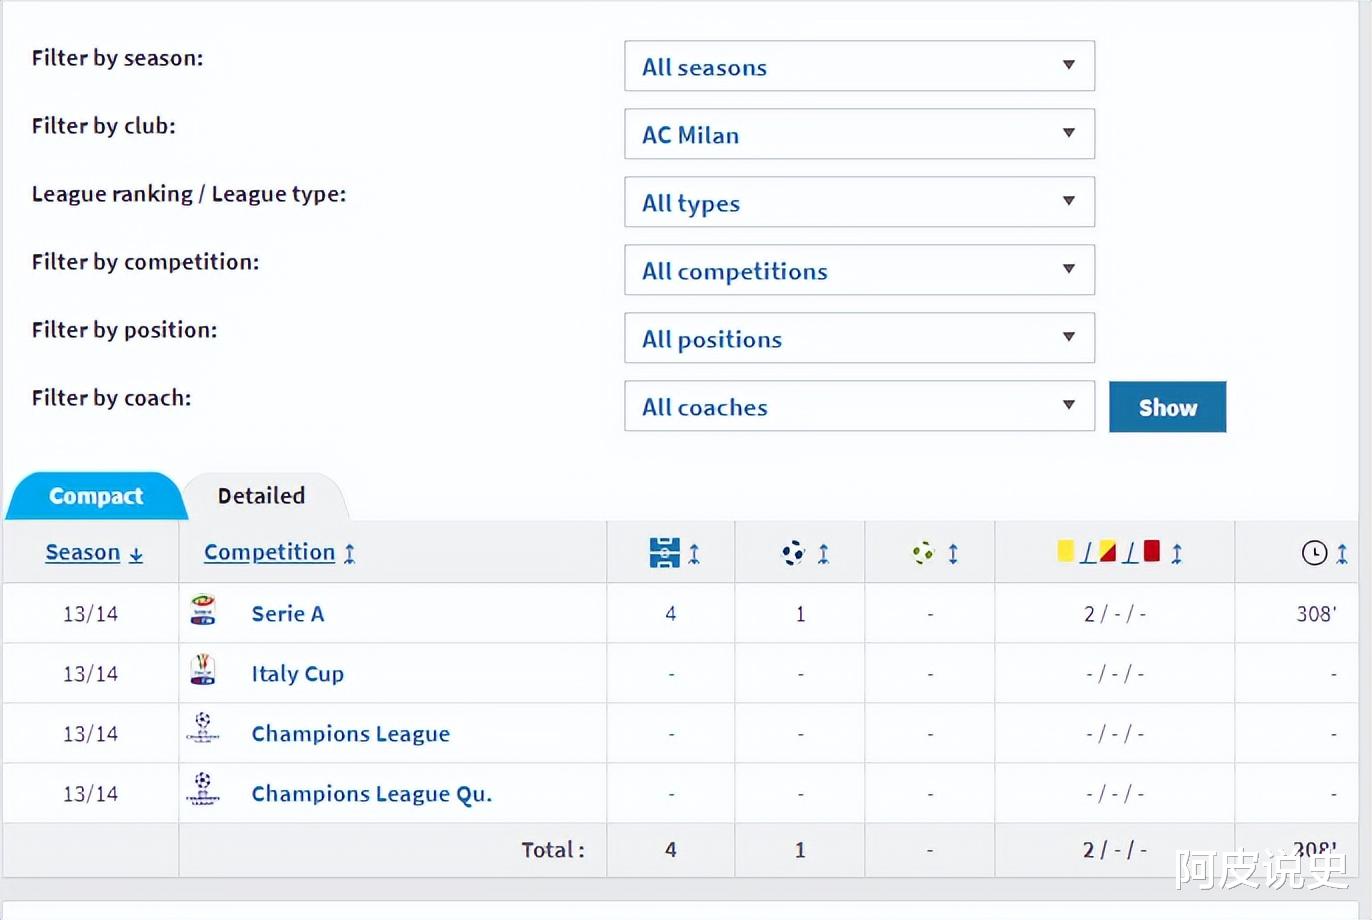Click the Italy Cup logo icon
This screenshot has height=920, width=1372.
tap(203, 671)
